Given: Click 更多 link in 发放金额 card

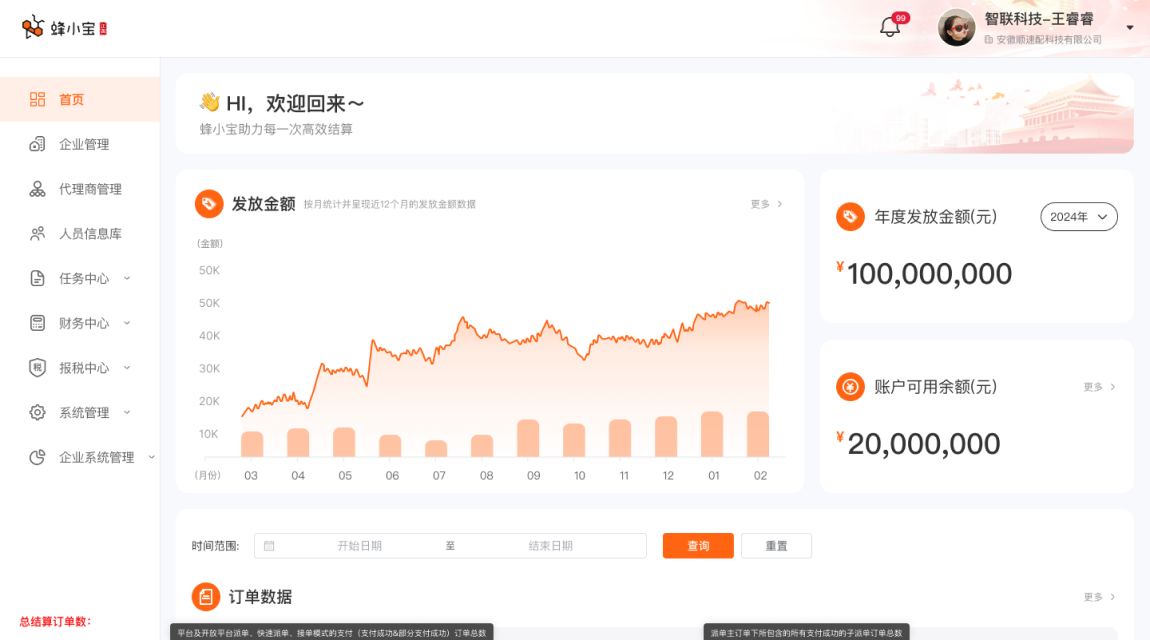Looking at the screenshot, I should click(766, 204).
